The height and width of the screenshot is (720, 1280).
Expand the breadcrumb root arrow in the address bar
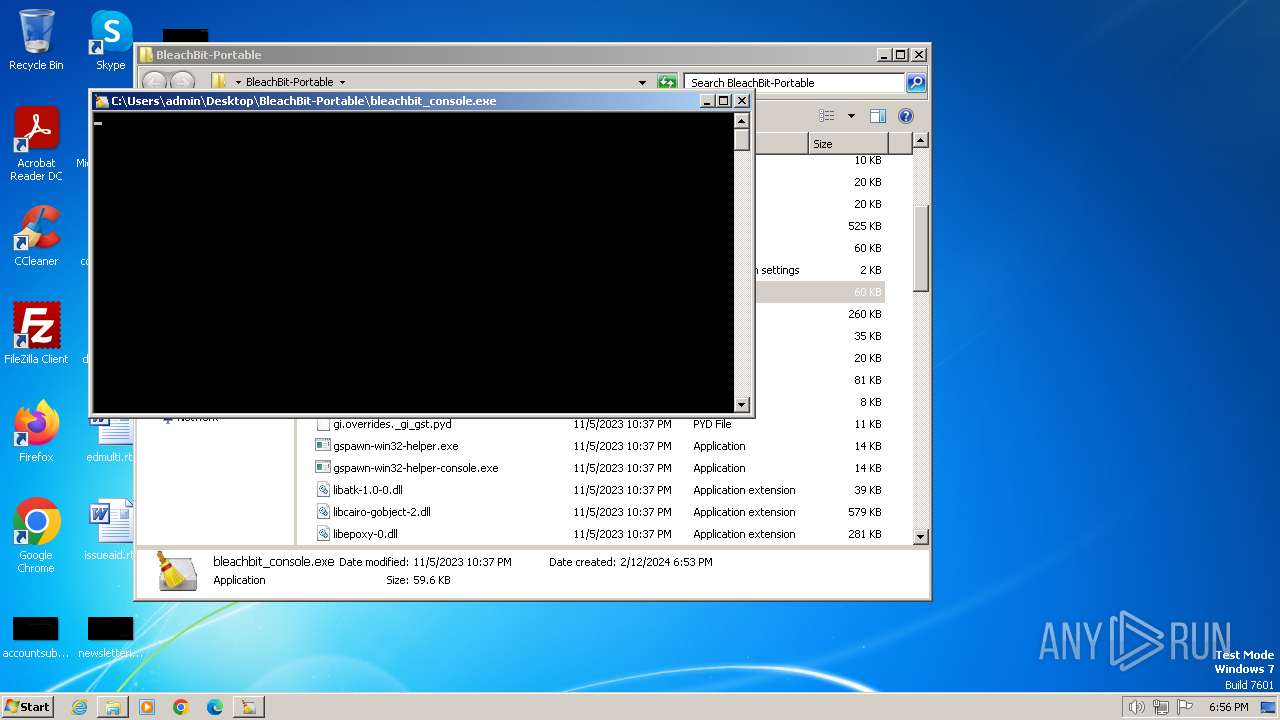[x=238, y=82]
